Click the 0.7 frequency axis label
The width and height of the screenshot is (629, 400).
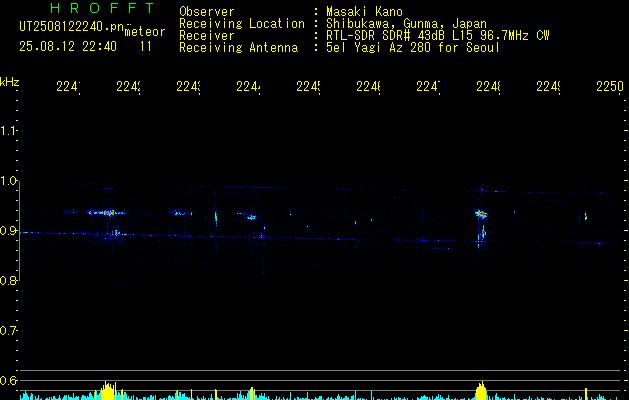(x=8, y=331)
